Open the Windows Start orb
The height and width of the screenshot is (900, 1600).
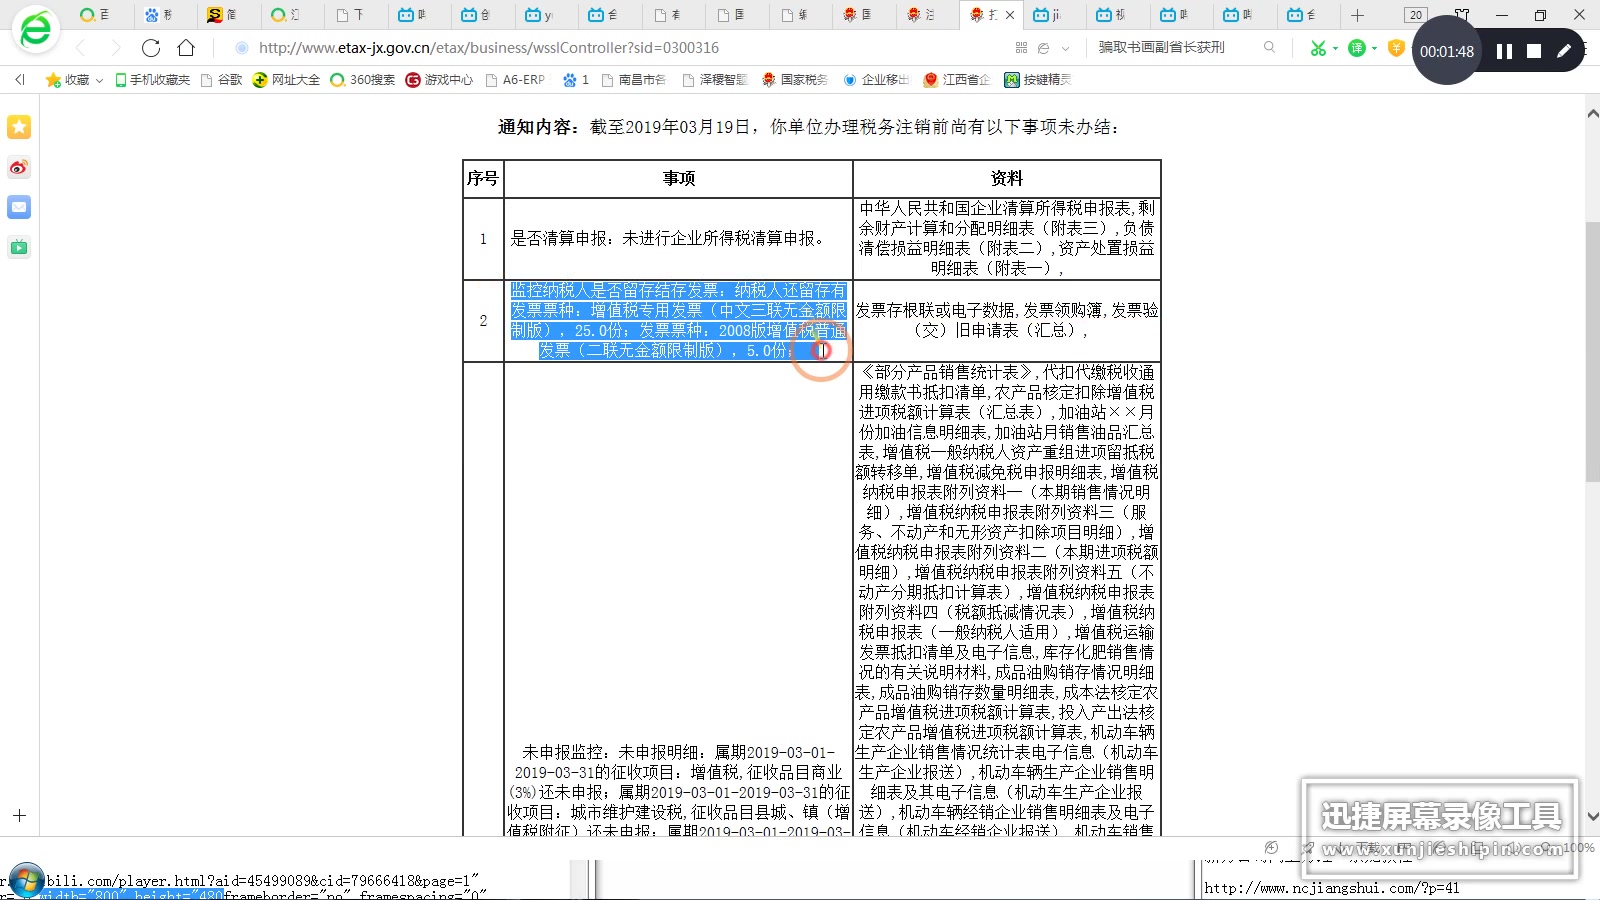tap(27, 881)
